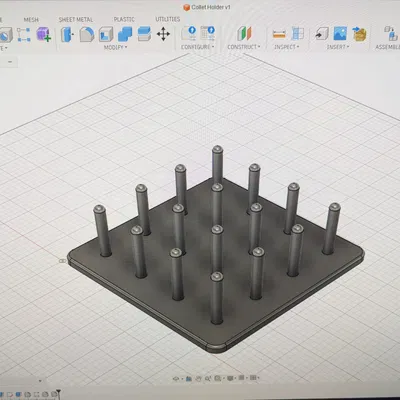Click Grid and Snaps icon
This screenshot has height=400, width=400.
click(242, 378)
